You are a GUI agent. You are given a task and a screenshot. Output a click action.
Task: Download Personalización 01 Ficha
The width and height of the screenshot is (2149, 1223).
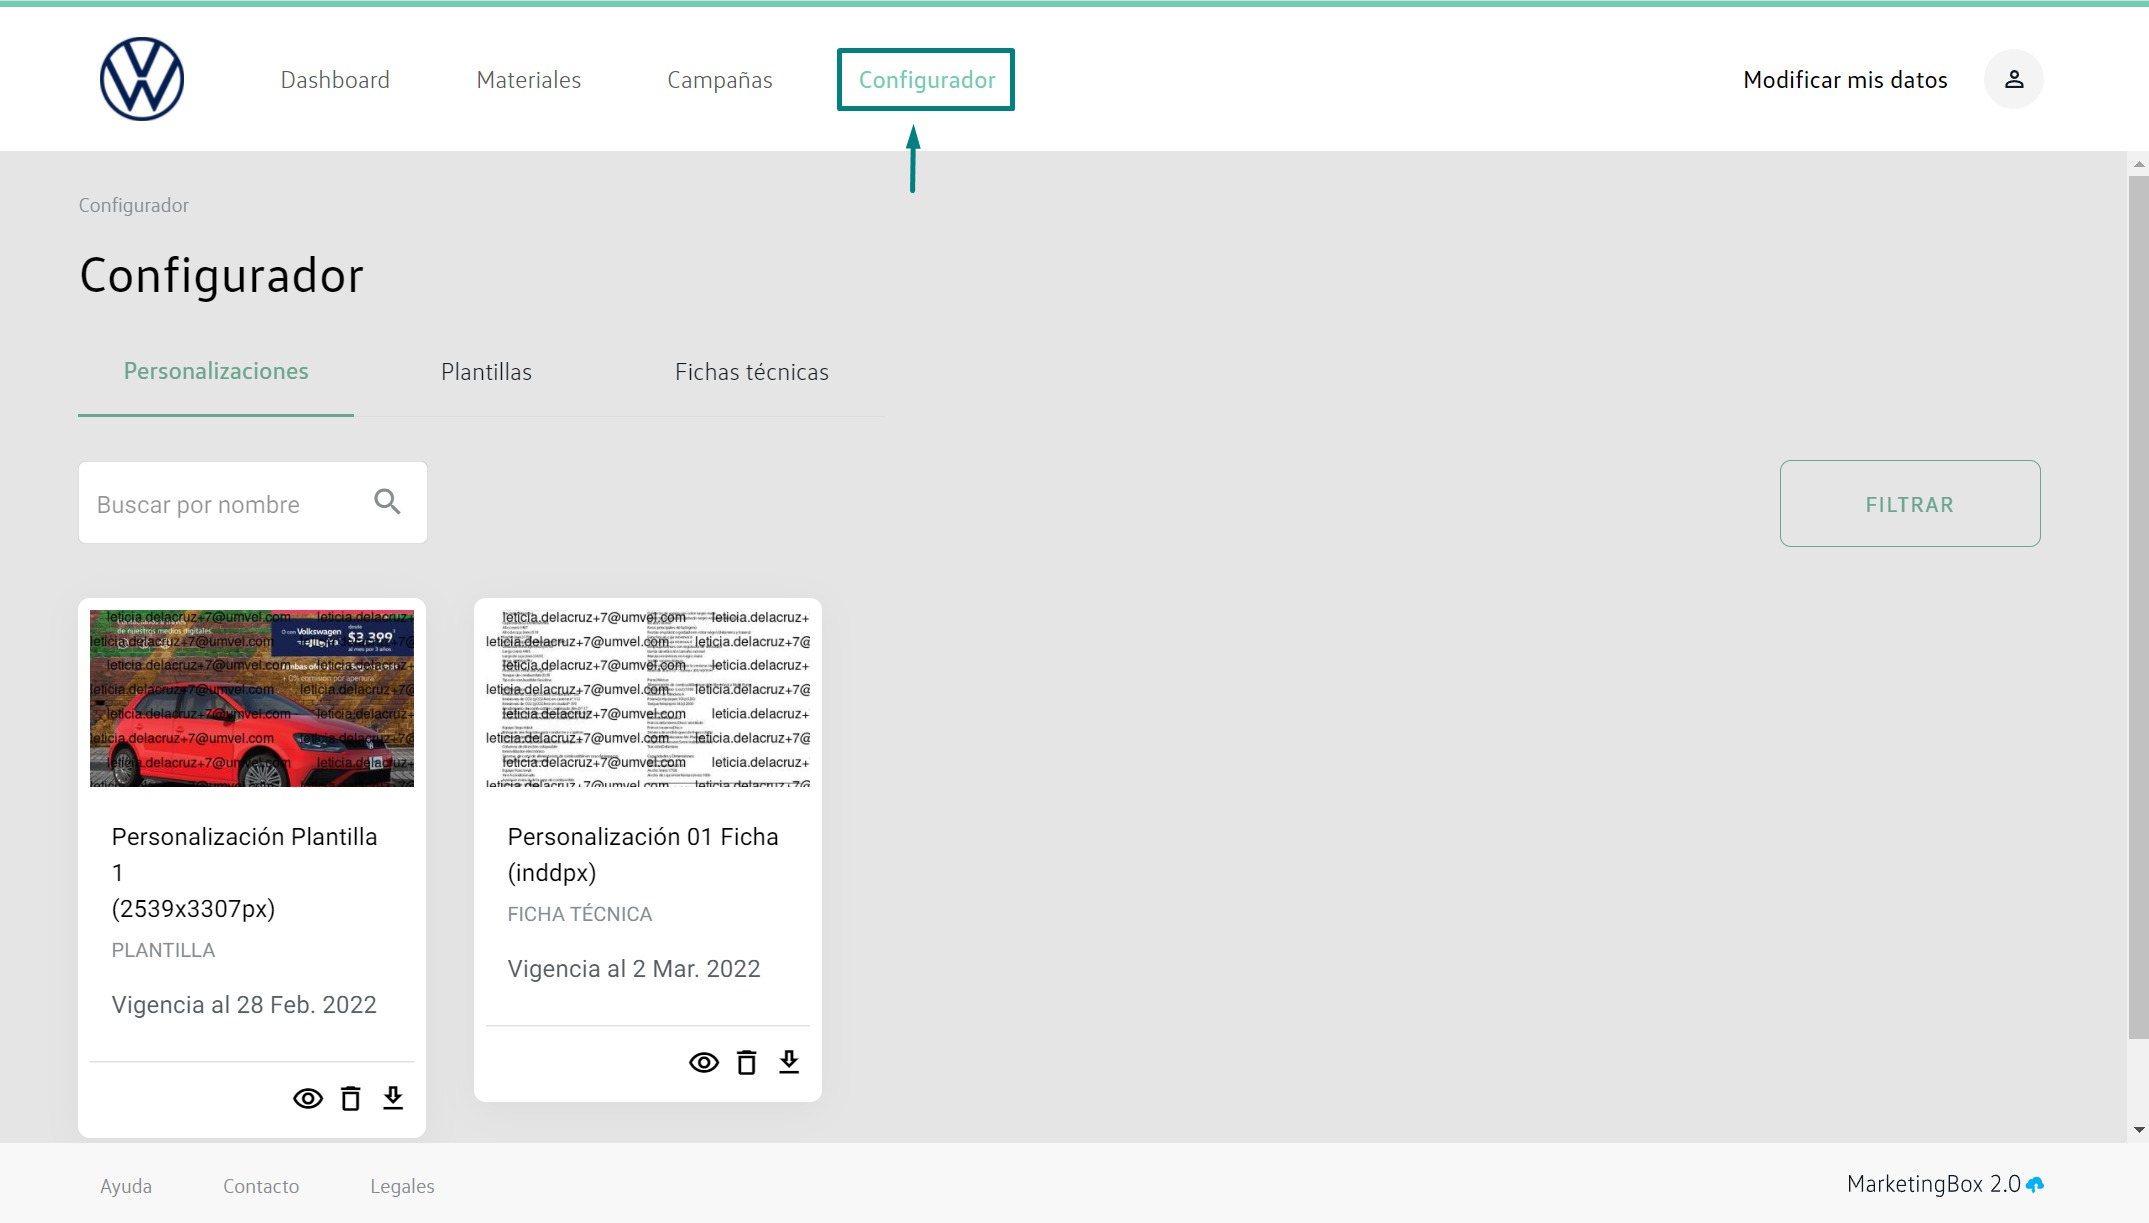(x=789, y=1062)
